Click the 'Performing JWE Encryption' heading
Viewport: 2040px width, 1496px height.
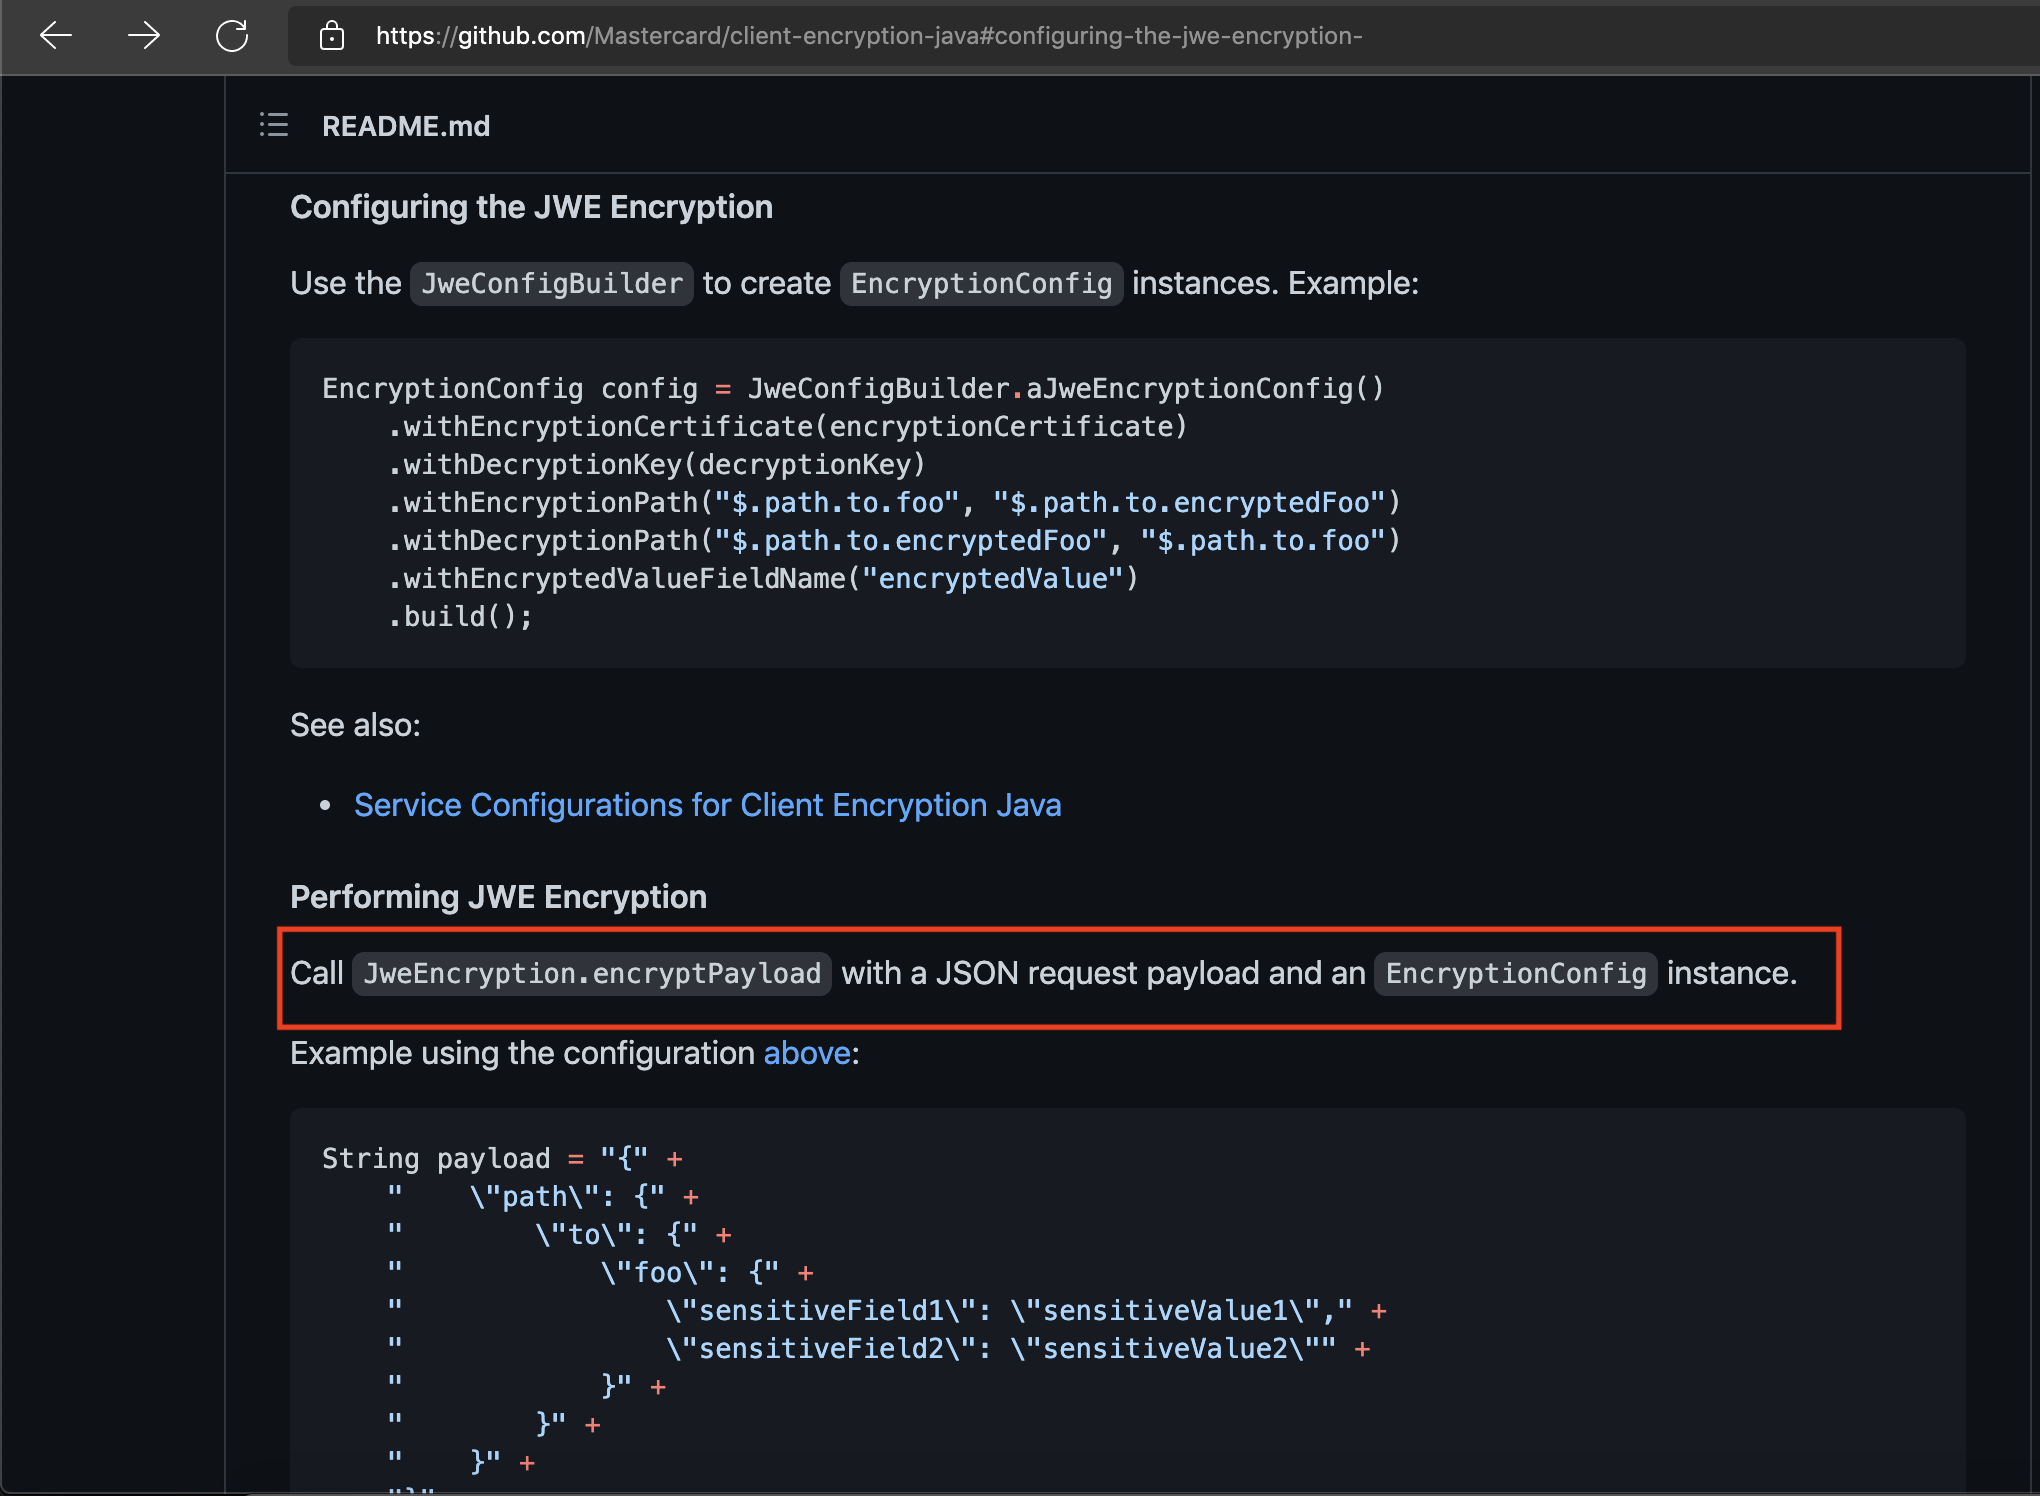(498, 897)
